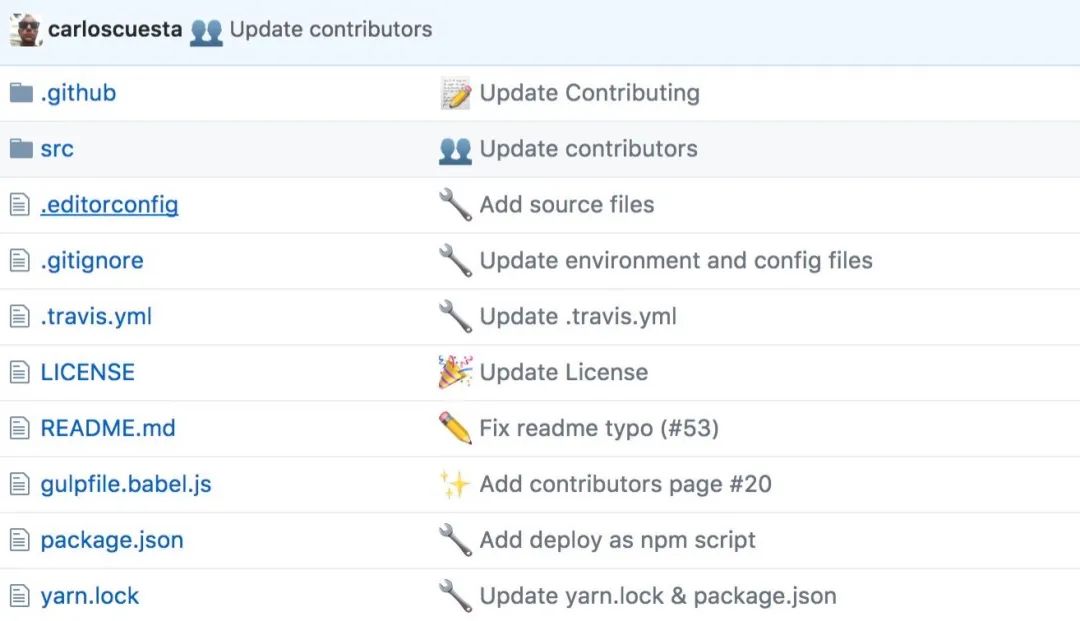Click the wrench emoji on Add source files
Image resolution: width=1080 pixels, height=621 pixels.
(456, 204)
